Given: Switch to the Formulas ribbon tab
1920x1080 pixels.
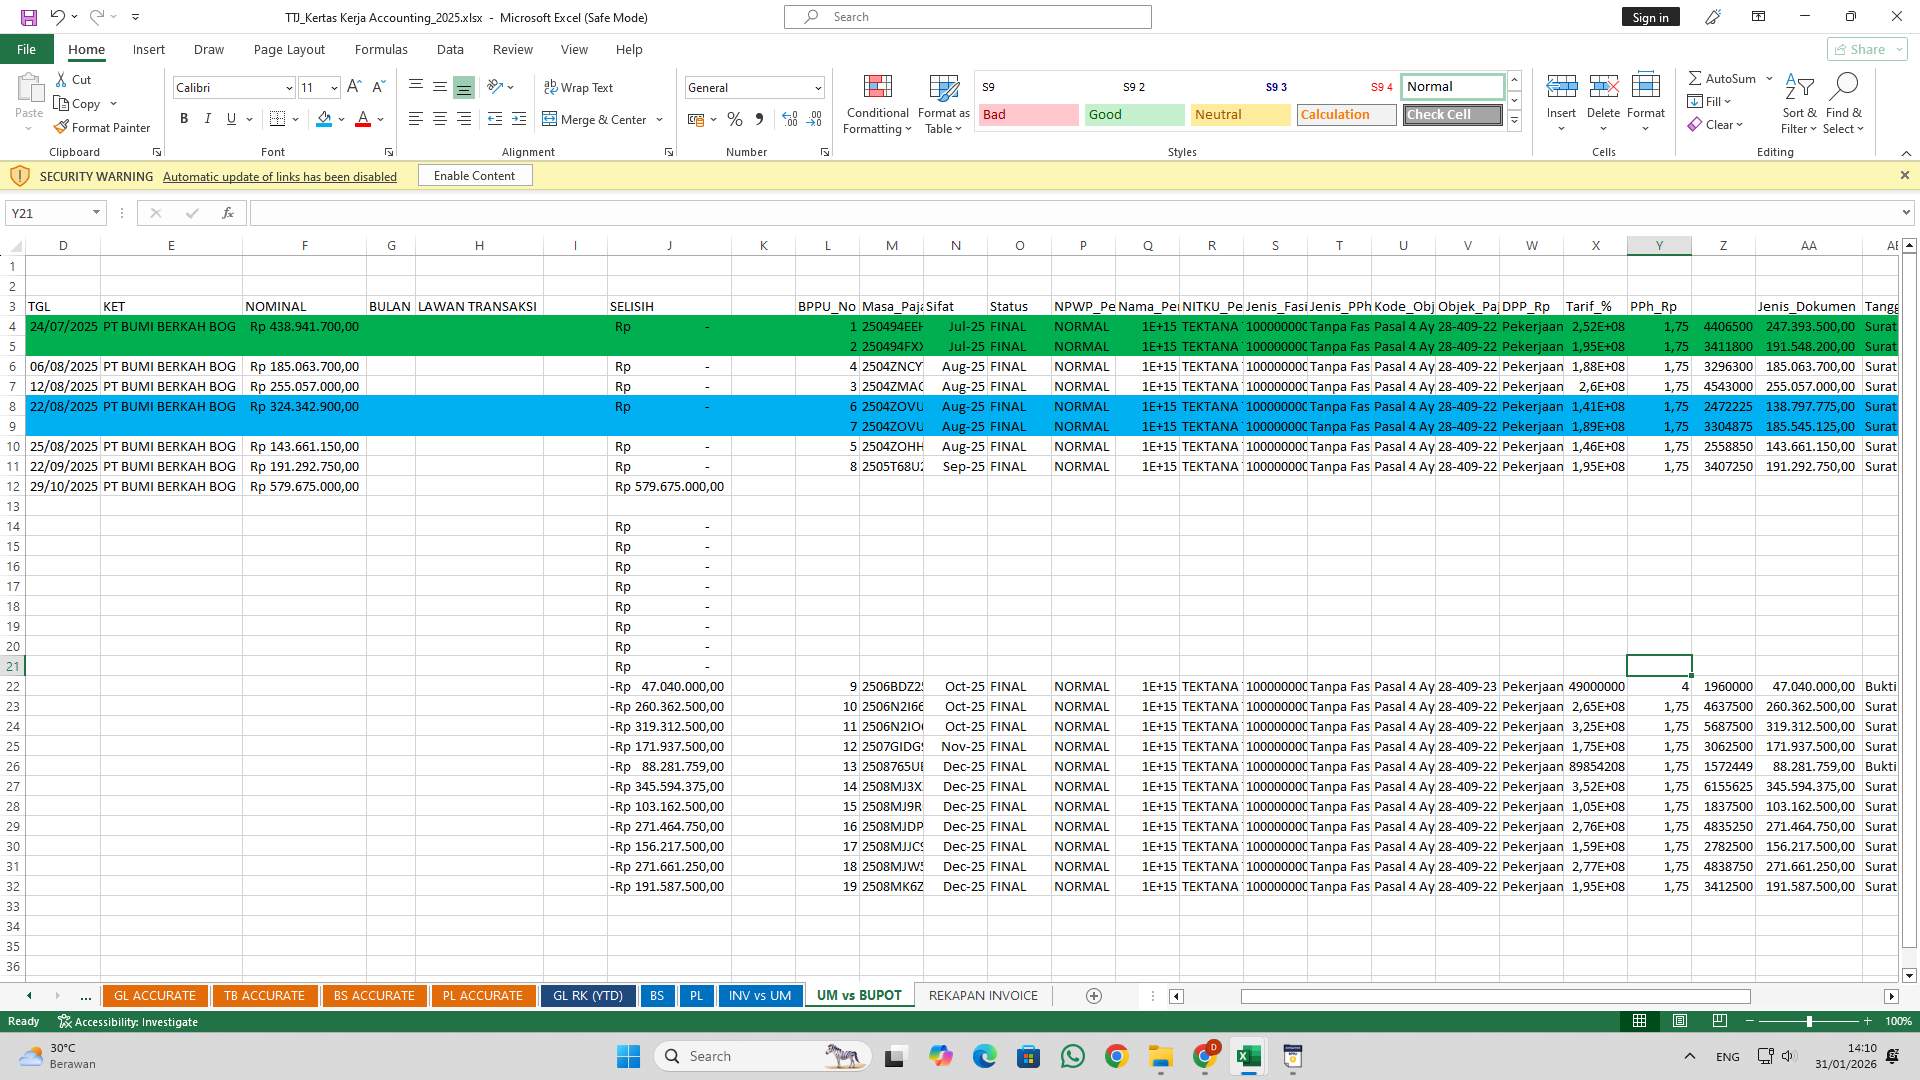Looking at the screenshot, I should coord(380,49).
